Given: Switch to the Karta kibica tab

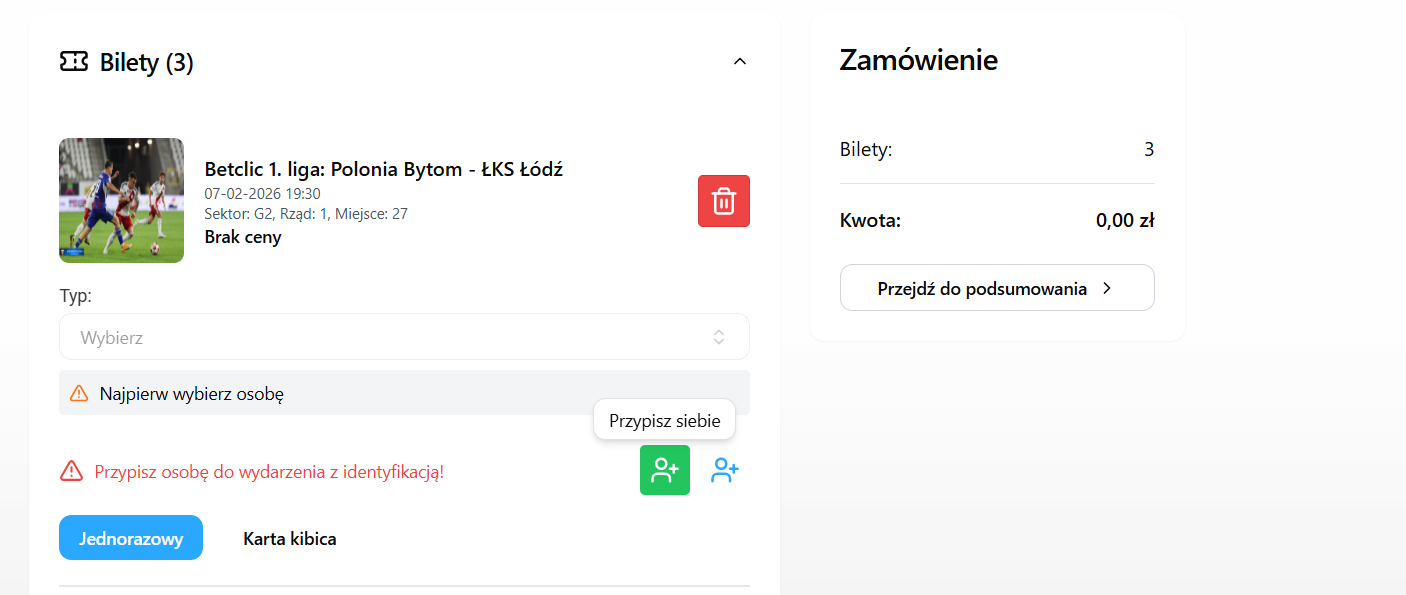Looking at the screenshot, I should (289, 538).
